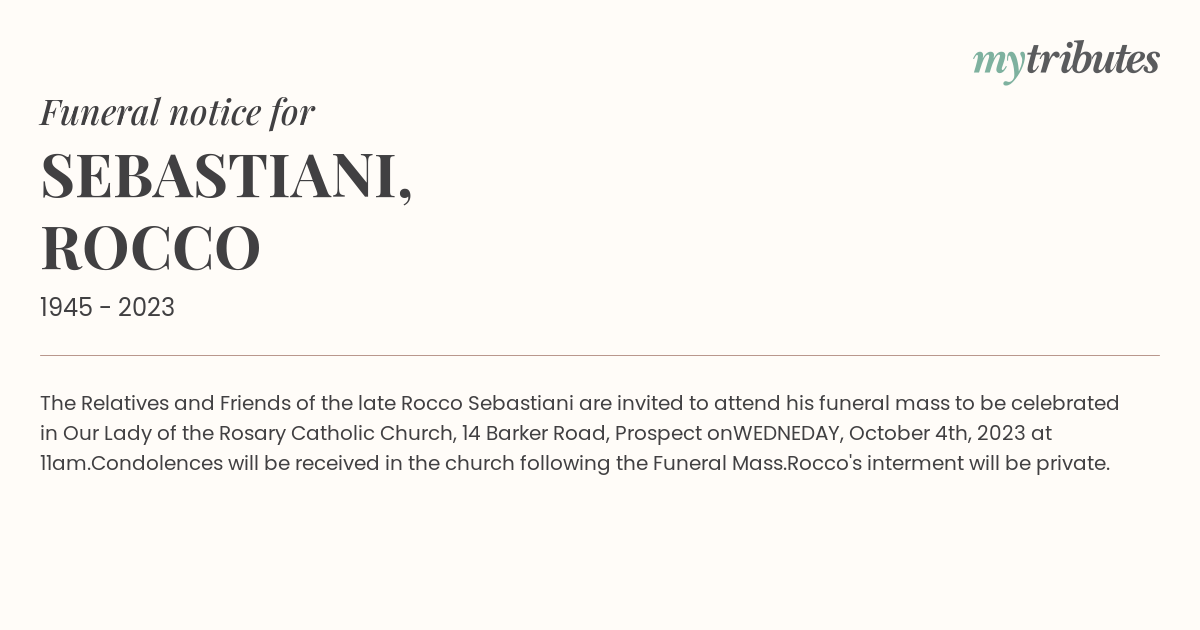Click the word 'WEDNEDAY' in the notice
This screenshot has width=1200, height=630.
tap(786, 433)
